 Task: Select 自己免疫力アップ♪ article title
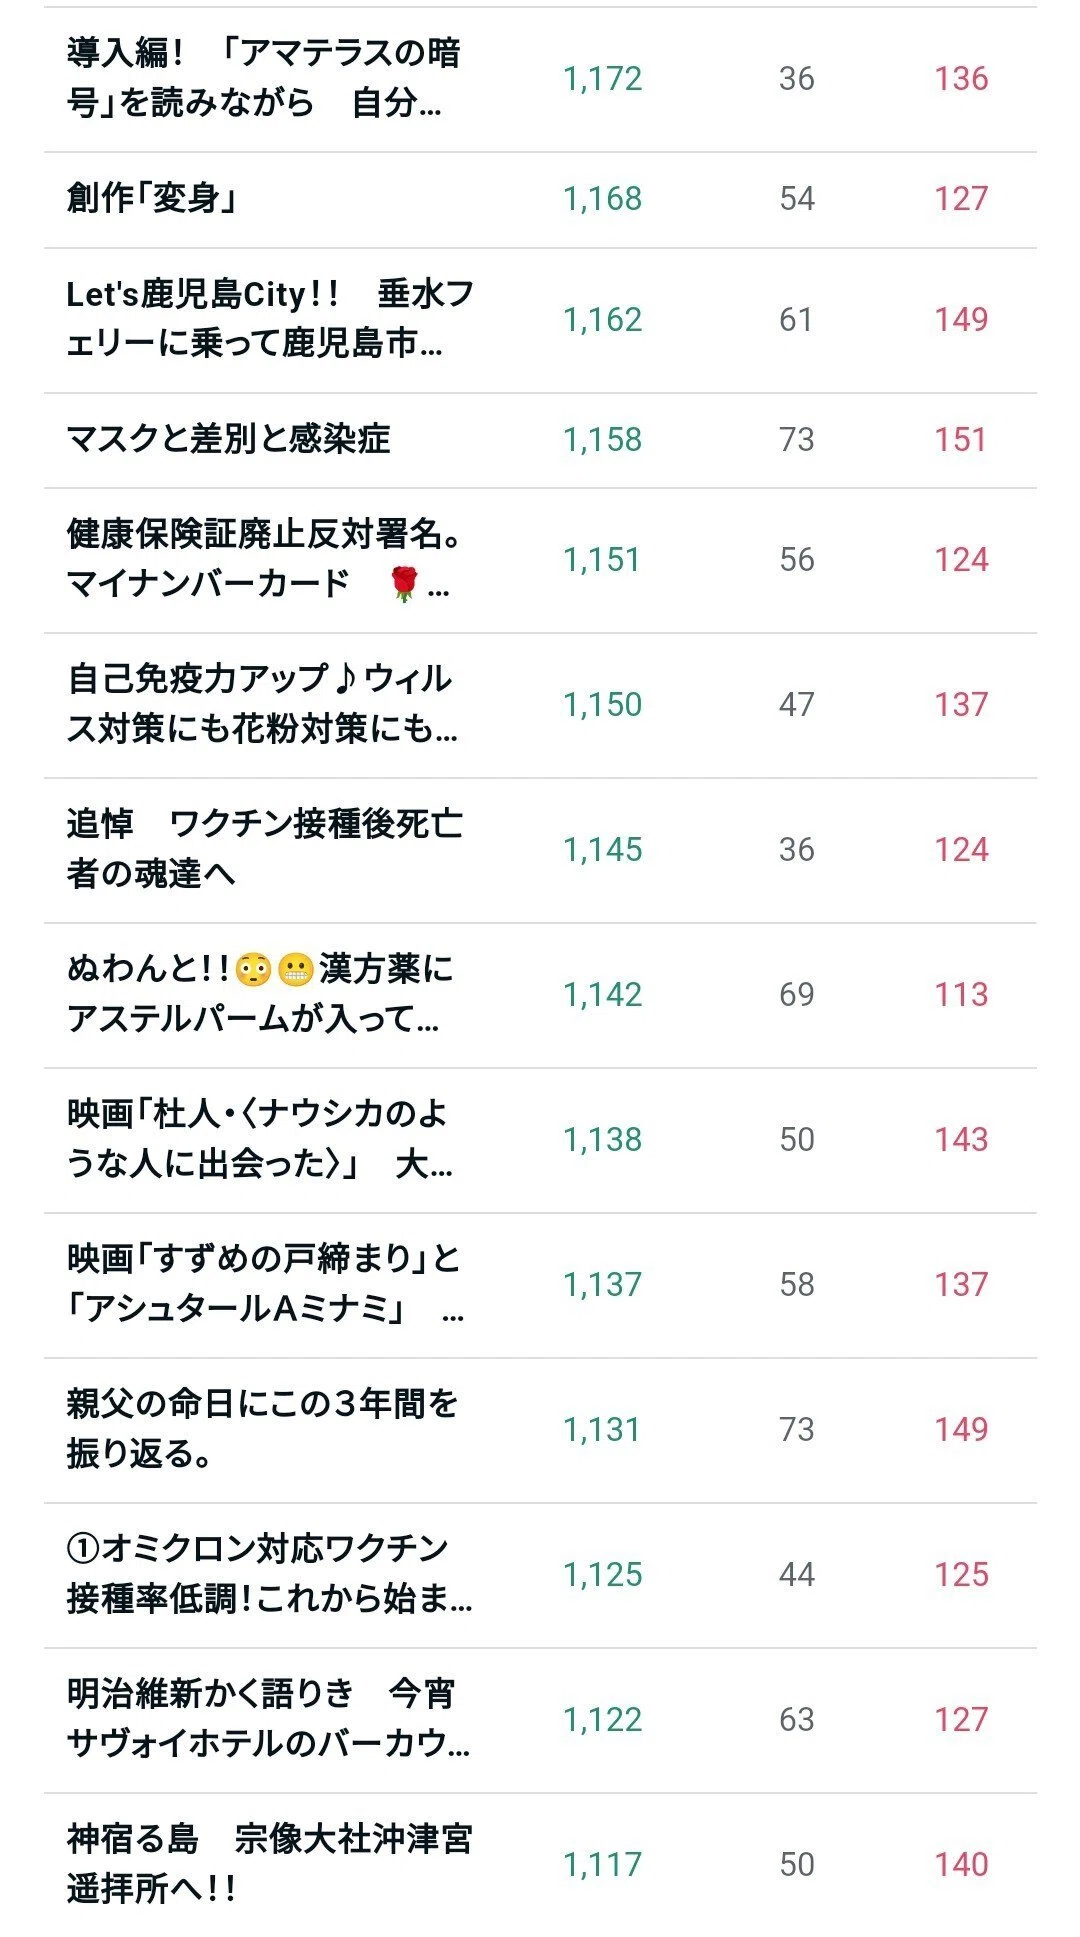(x=262, y=704)
